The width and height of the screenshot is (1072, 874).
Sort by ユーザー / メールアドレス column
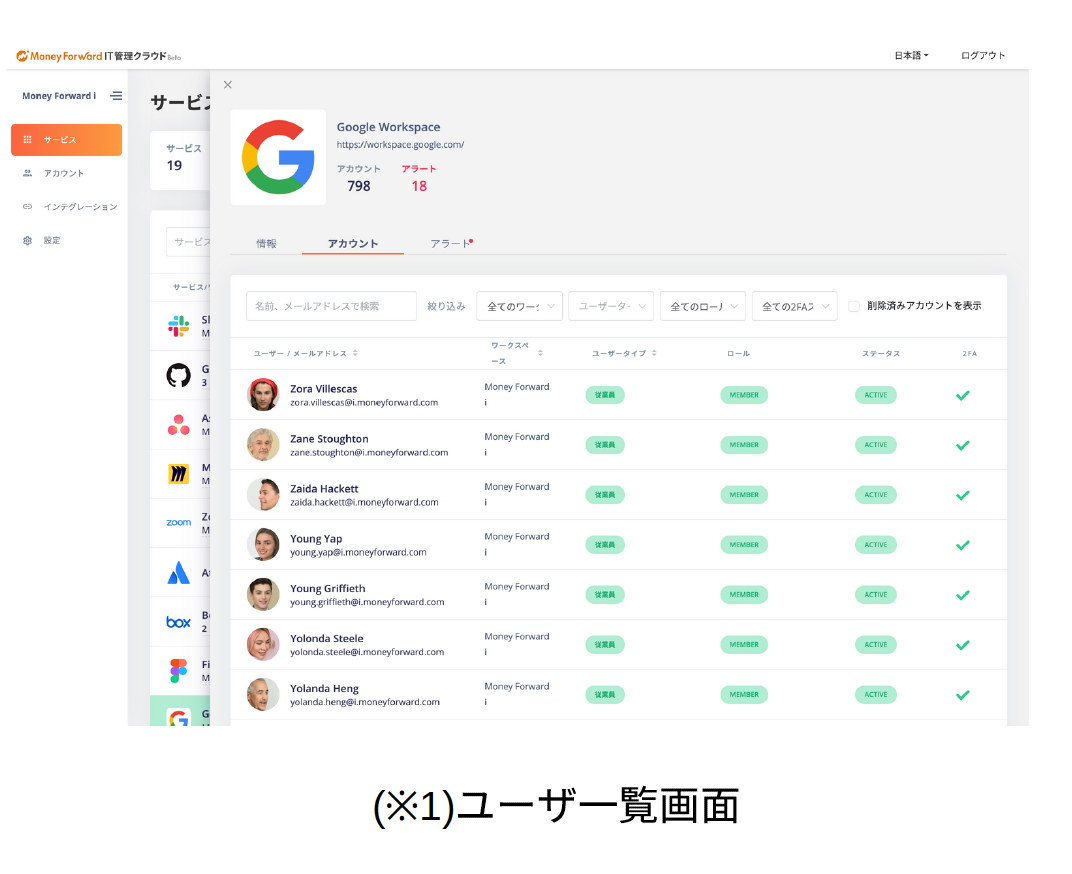(x=305, y=354)
